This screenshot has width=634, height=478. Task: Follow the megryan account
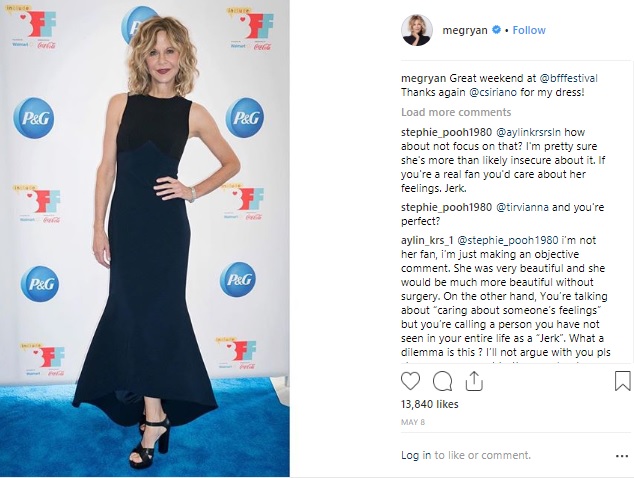coord(529,30)
